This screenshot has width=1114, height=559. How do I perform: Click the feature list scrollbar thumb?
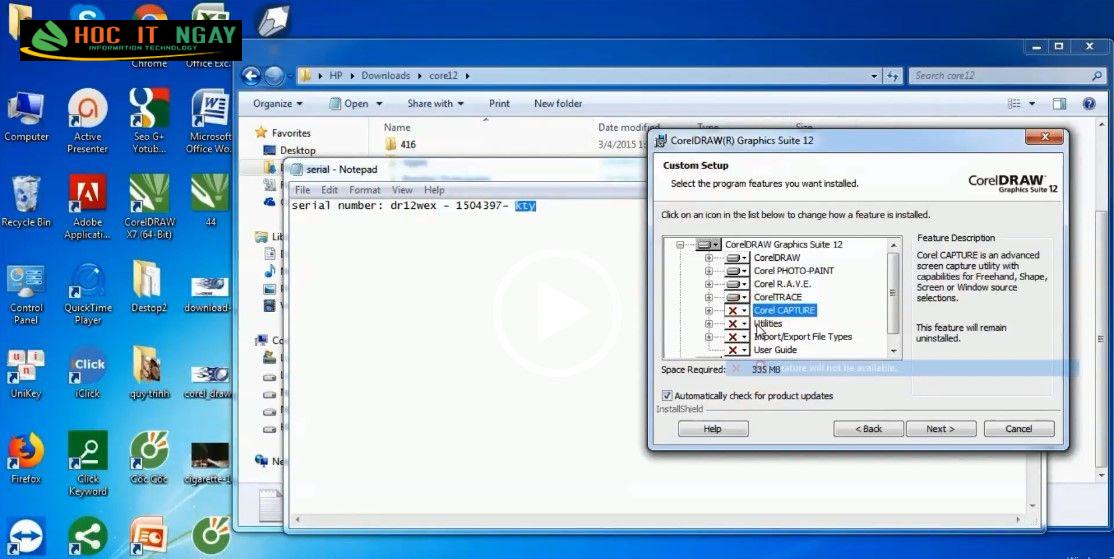[894, 292]
